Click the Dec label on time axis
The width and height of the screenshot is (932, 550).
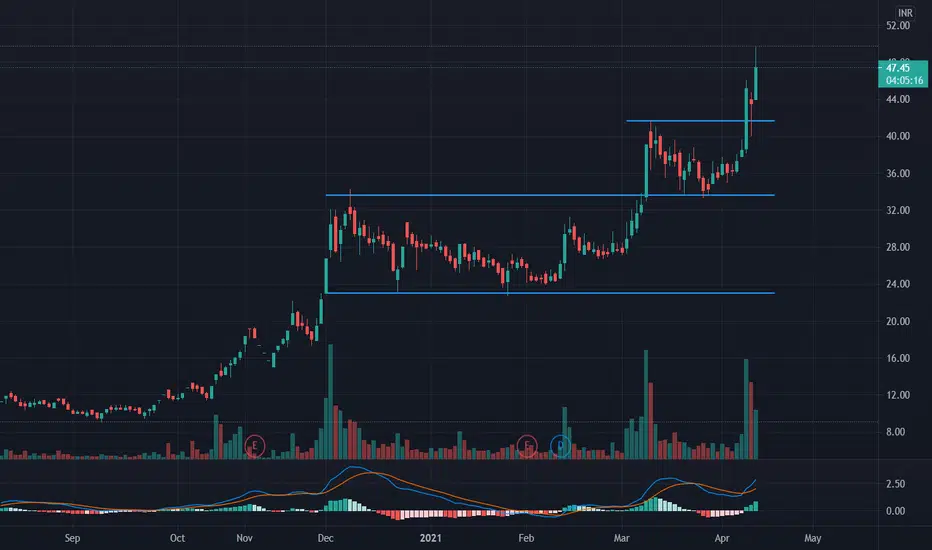pos(326,538)
